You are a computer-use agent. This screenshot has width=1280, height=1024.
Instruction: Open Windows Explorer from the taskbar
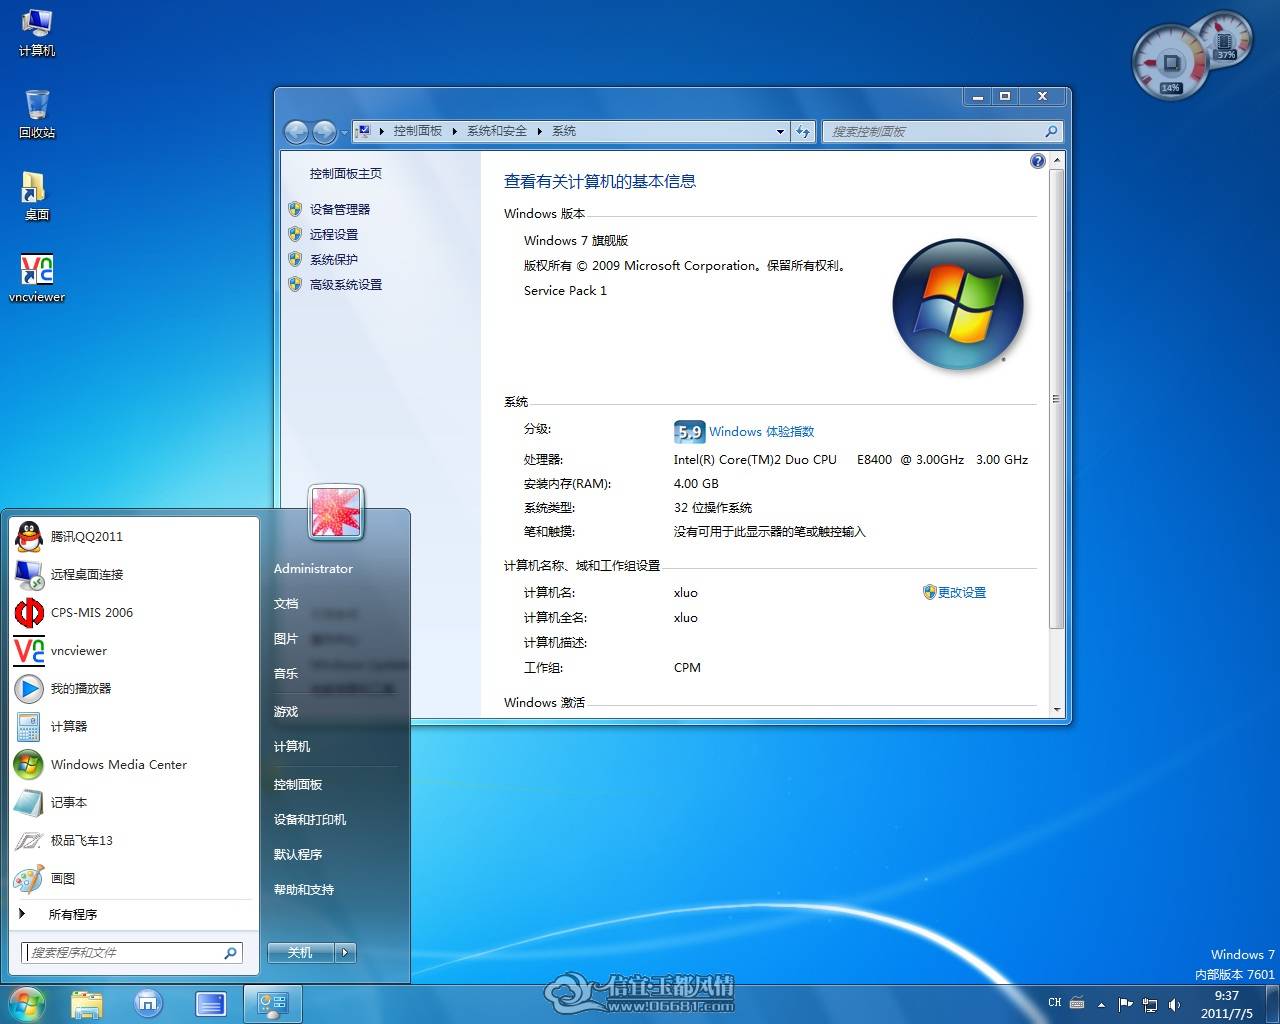click(x=87, y=1003)
